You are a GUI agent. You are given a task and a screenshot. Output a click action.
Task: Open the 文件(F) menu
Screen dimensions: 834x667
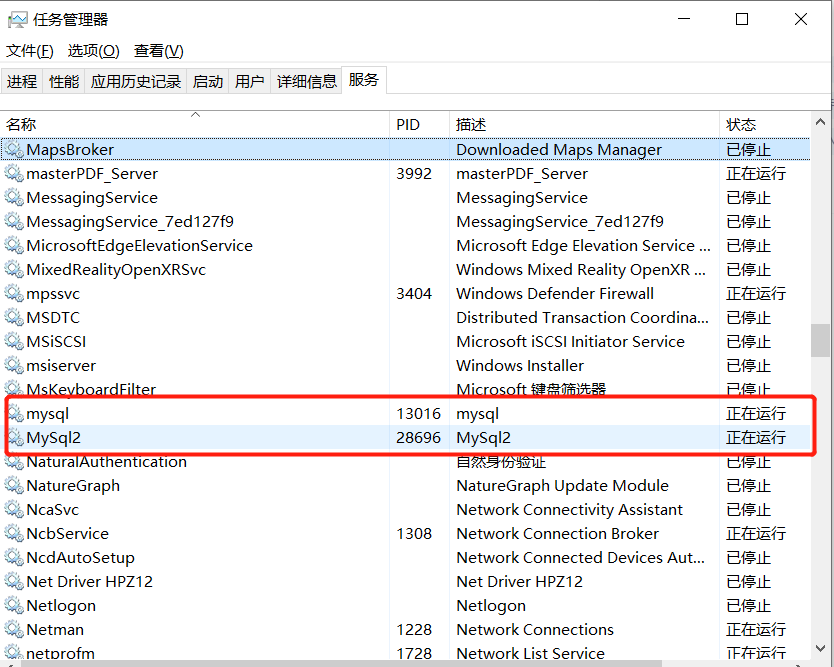tap(30, 51)
